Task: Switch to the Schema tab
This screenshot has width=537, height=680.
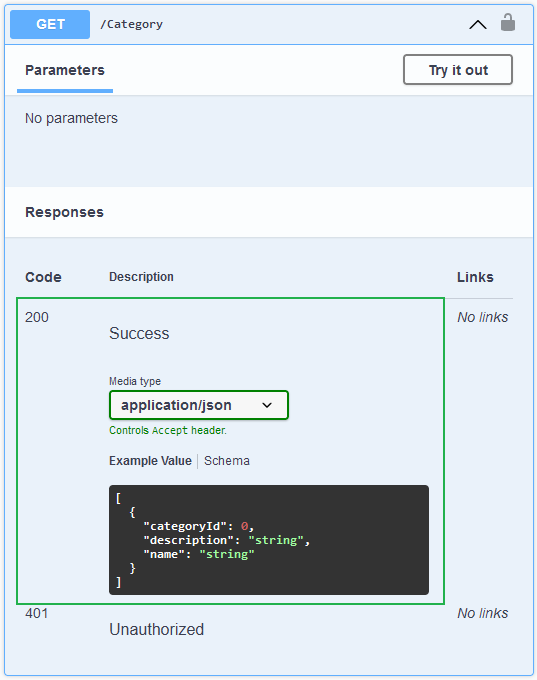Action: click(x=227, y=461)
